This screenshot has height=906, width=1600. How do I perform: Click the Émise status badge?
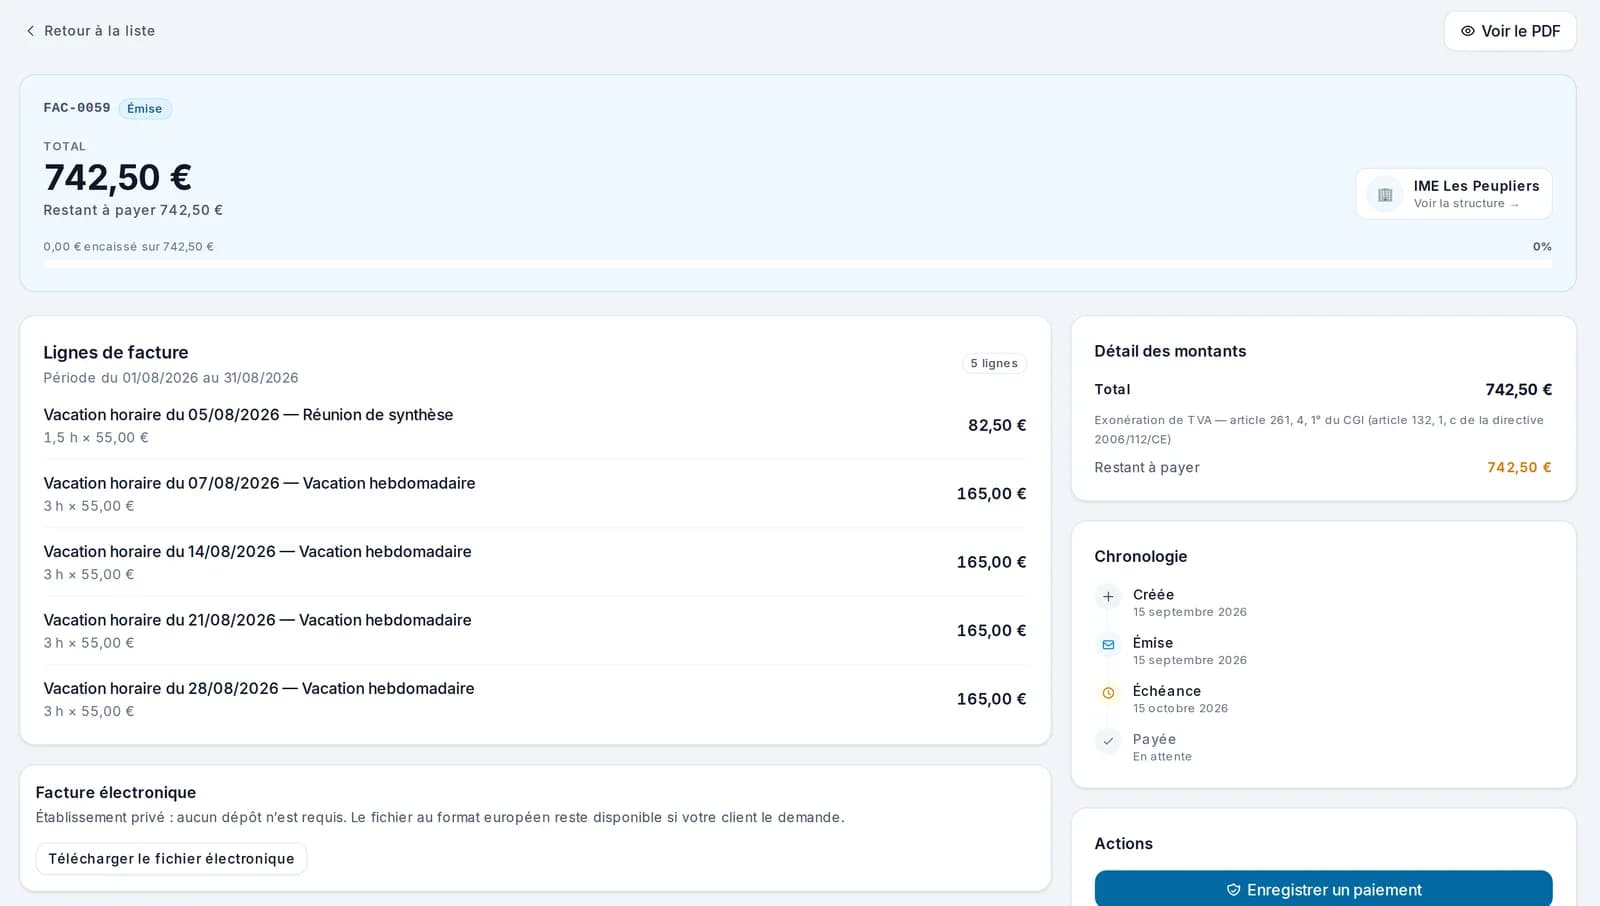[145, 109]
